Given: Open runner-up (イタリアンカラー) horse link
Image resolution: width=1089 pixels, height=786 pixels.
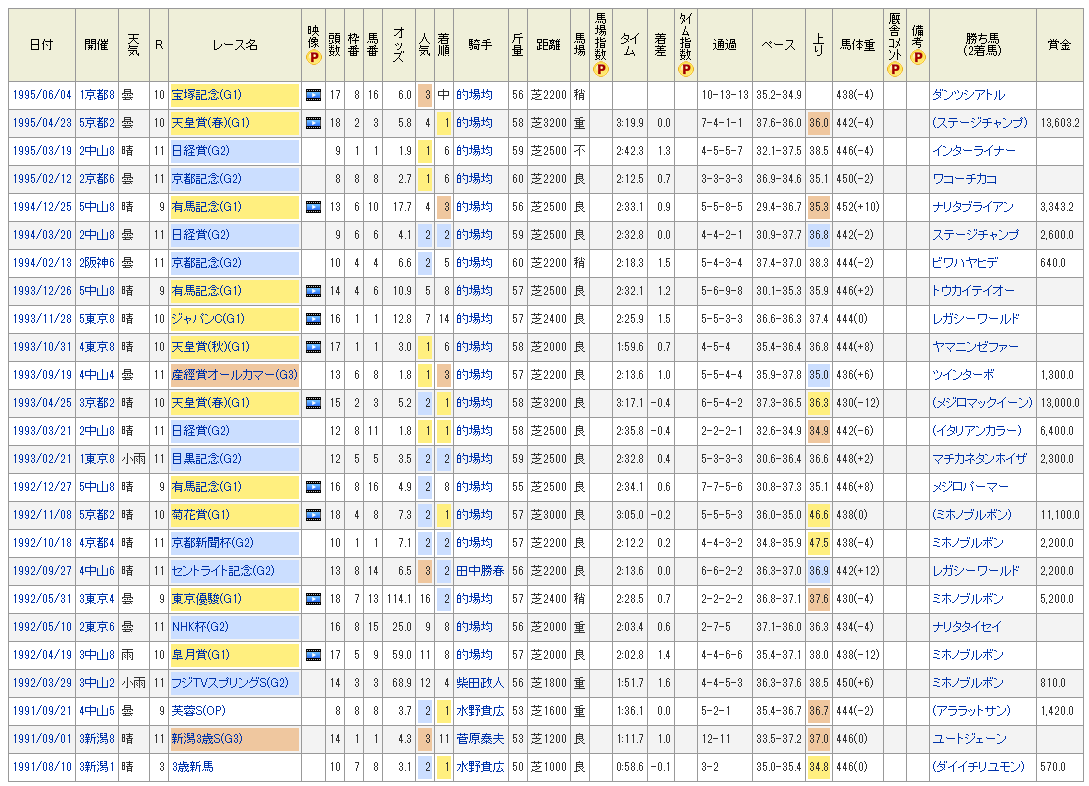Looking at the screenshot, I should coord(976,430).
